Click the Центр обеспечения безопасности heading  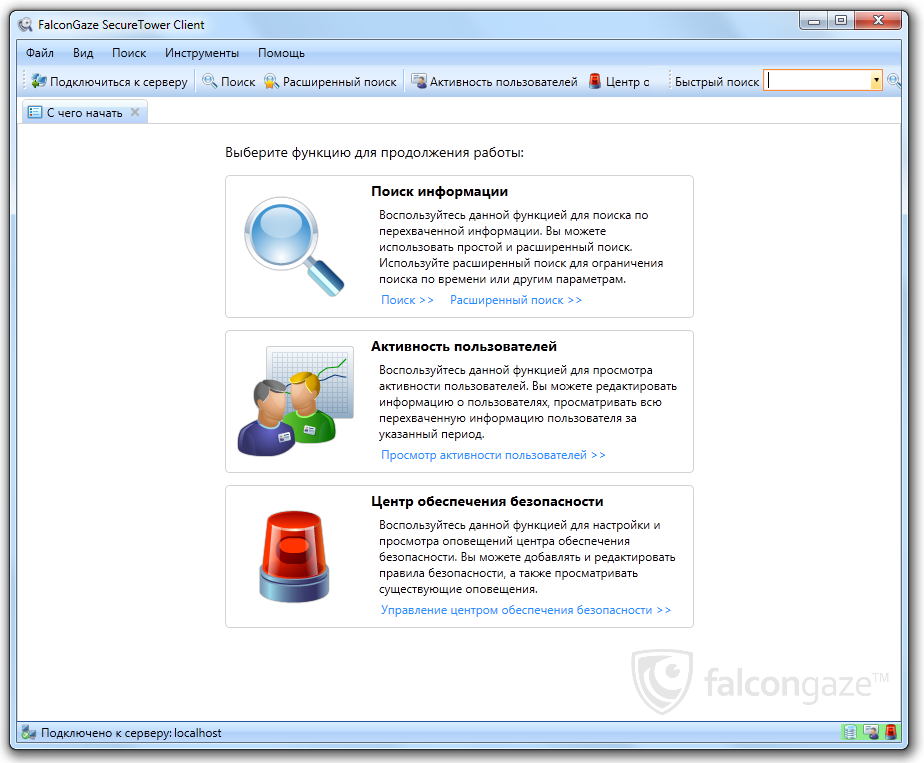487,501
